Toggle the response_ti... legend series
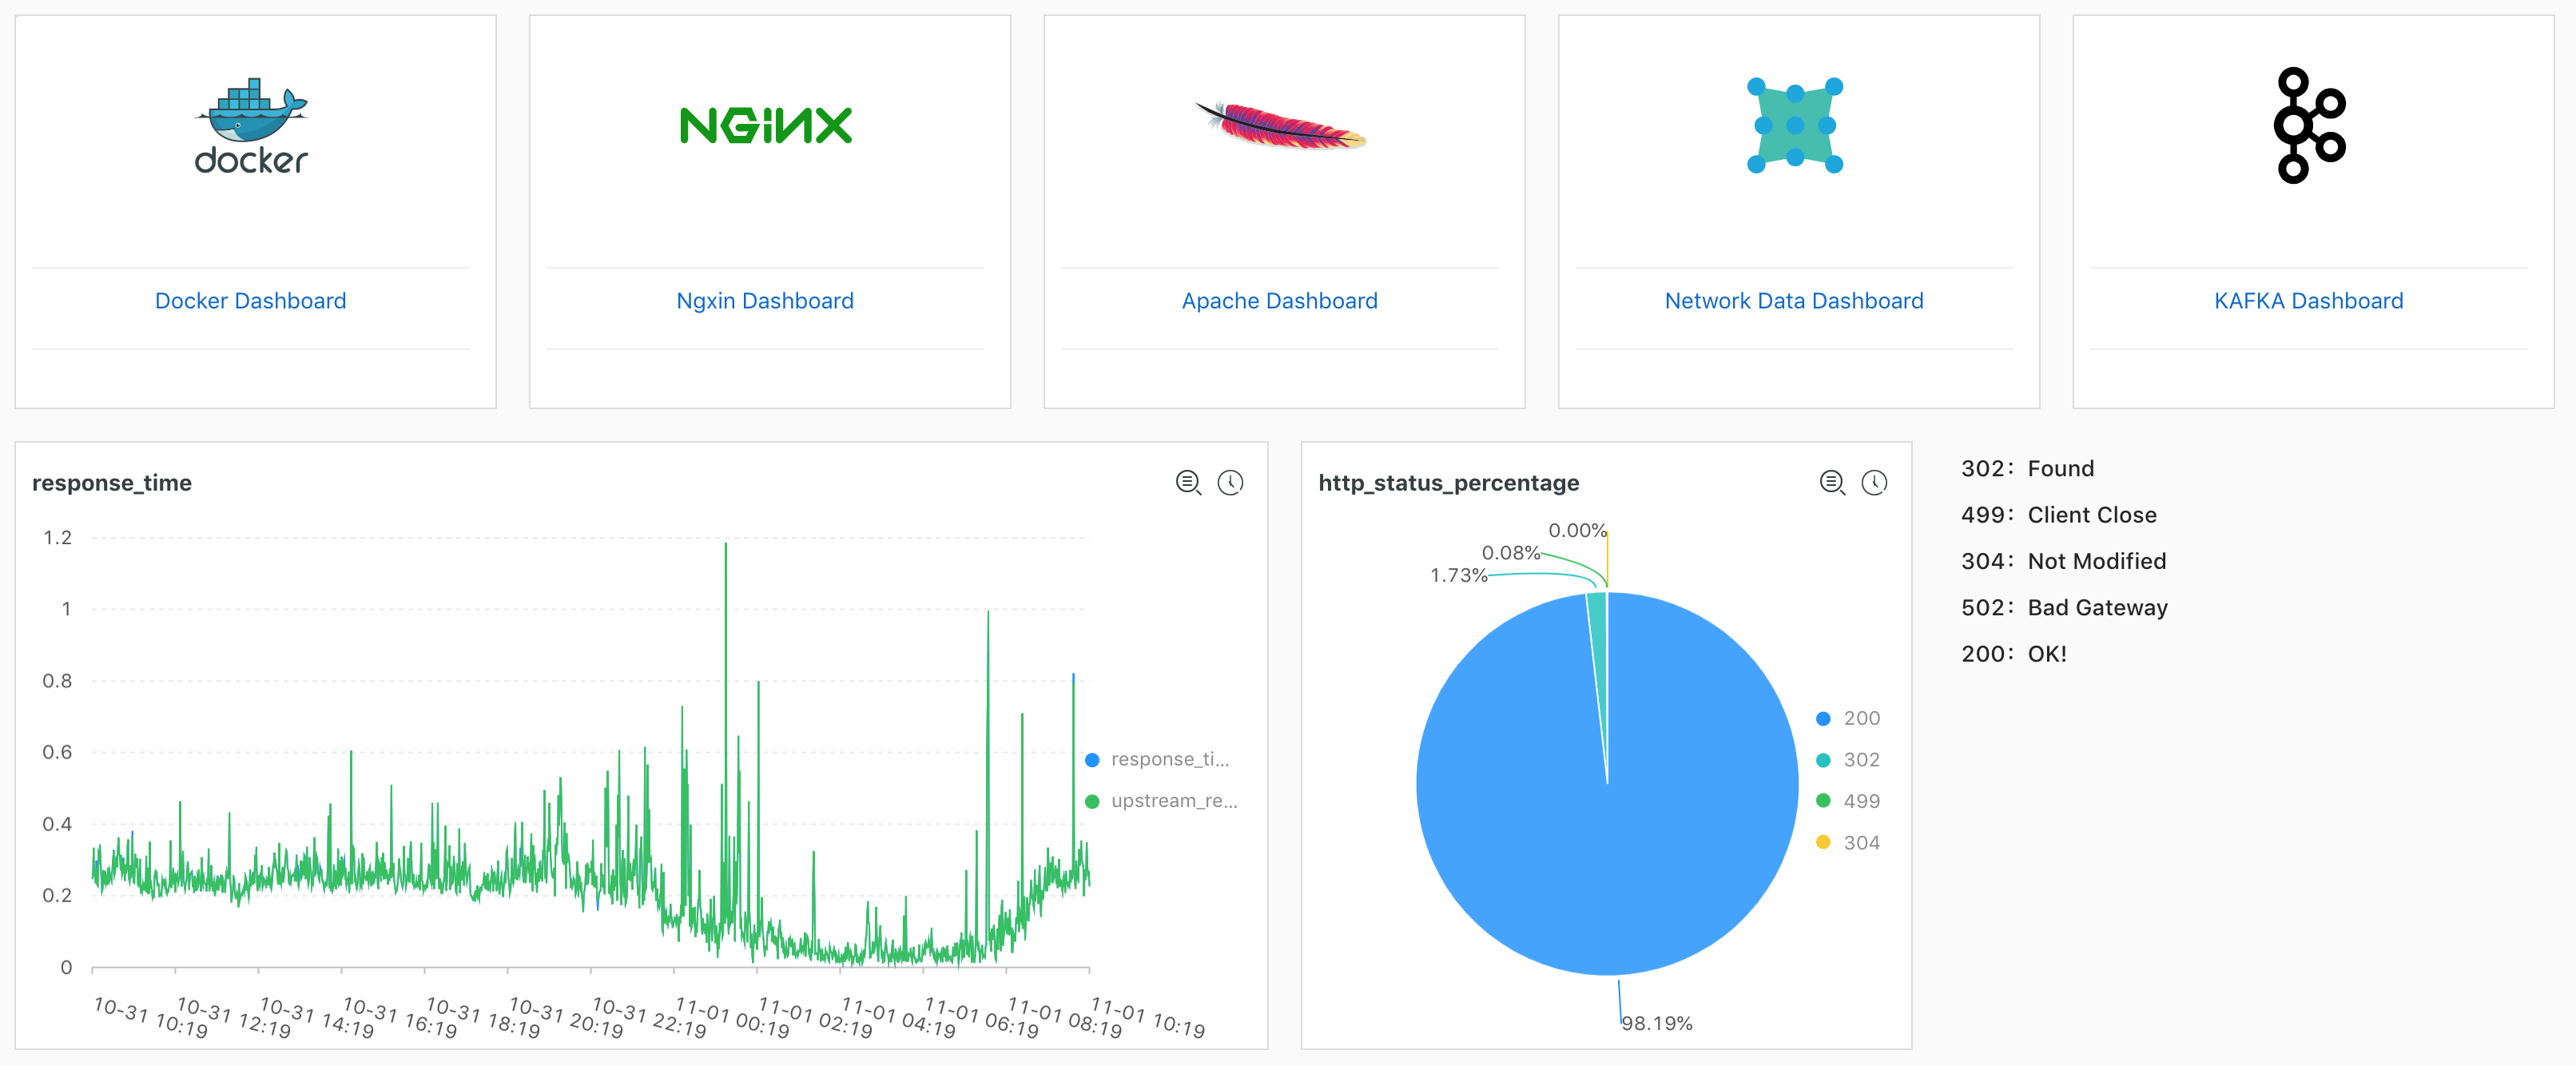Viewport: 2576px width, 1066px height. [x=1158, y=760]
